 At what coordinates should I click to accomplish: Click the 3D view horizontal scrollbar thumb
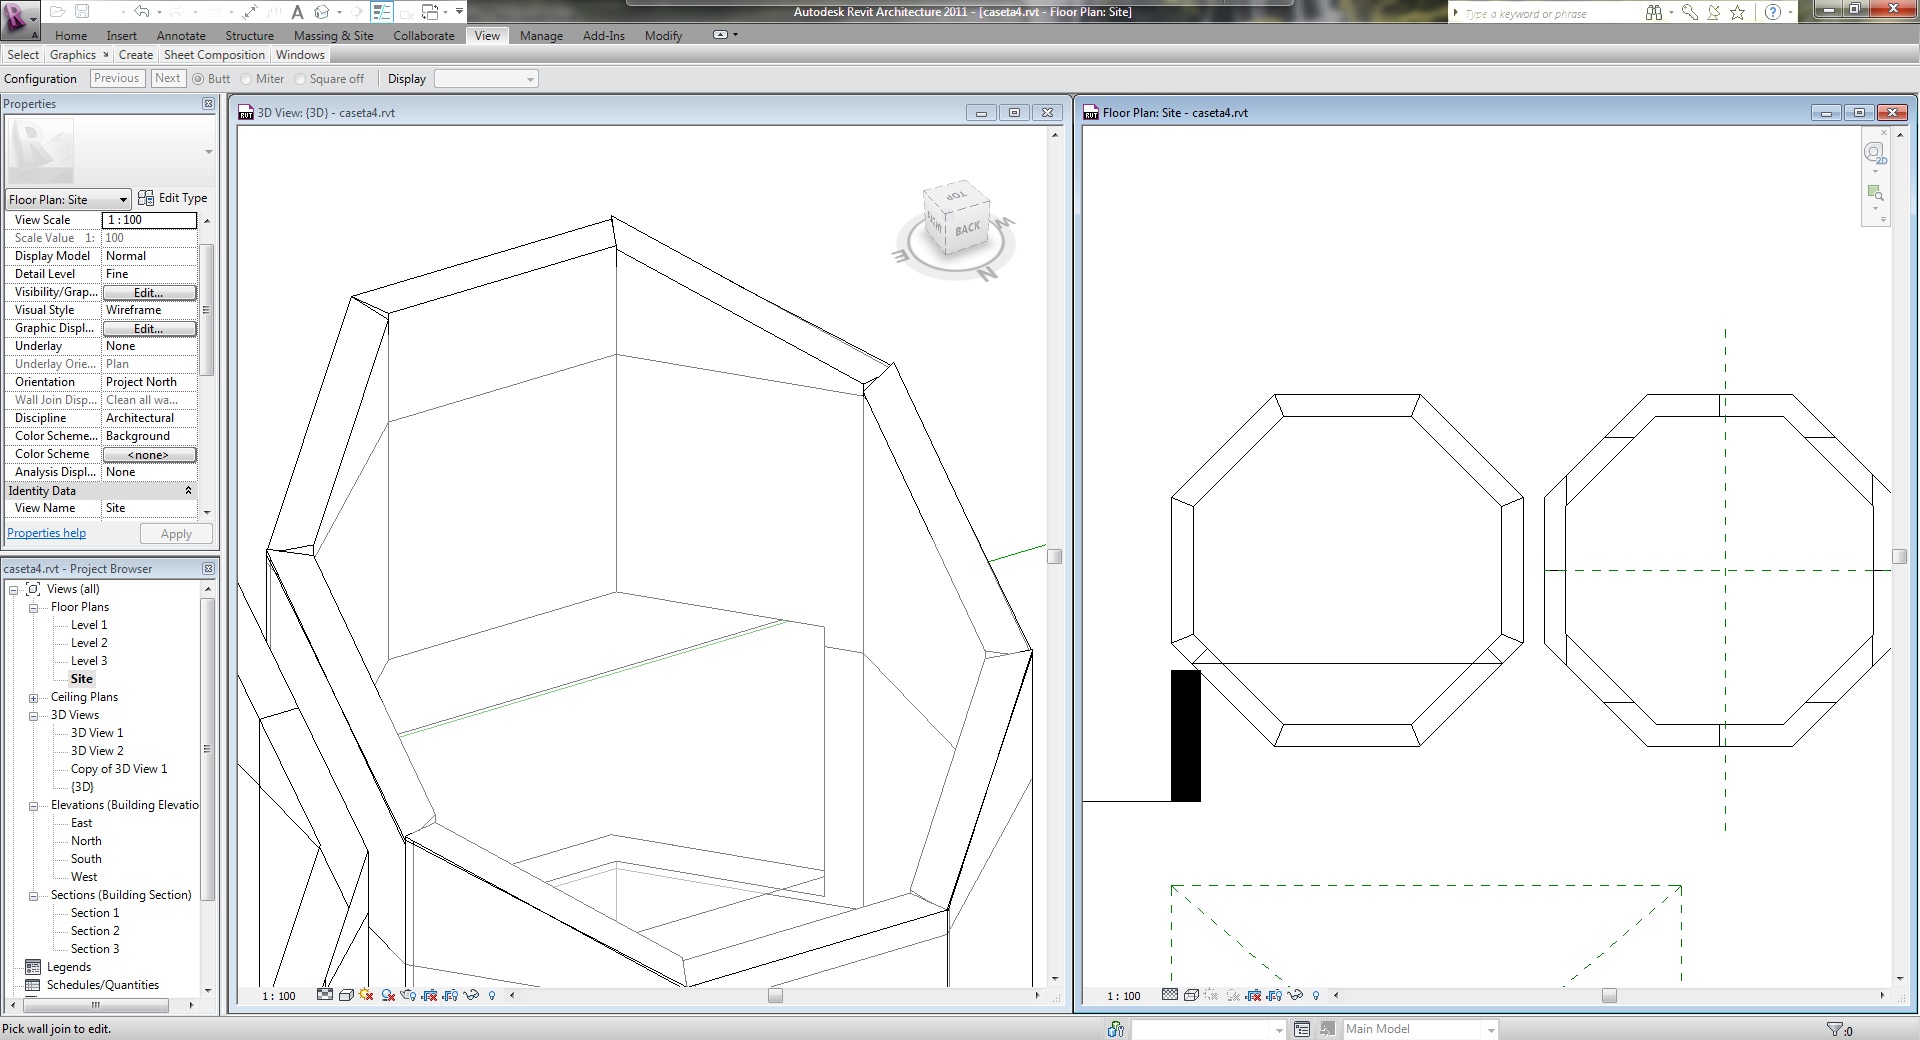775,995
